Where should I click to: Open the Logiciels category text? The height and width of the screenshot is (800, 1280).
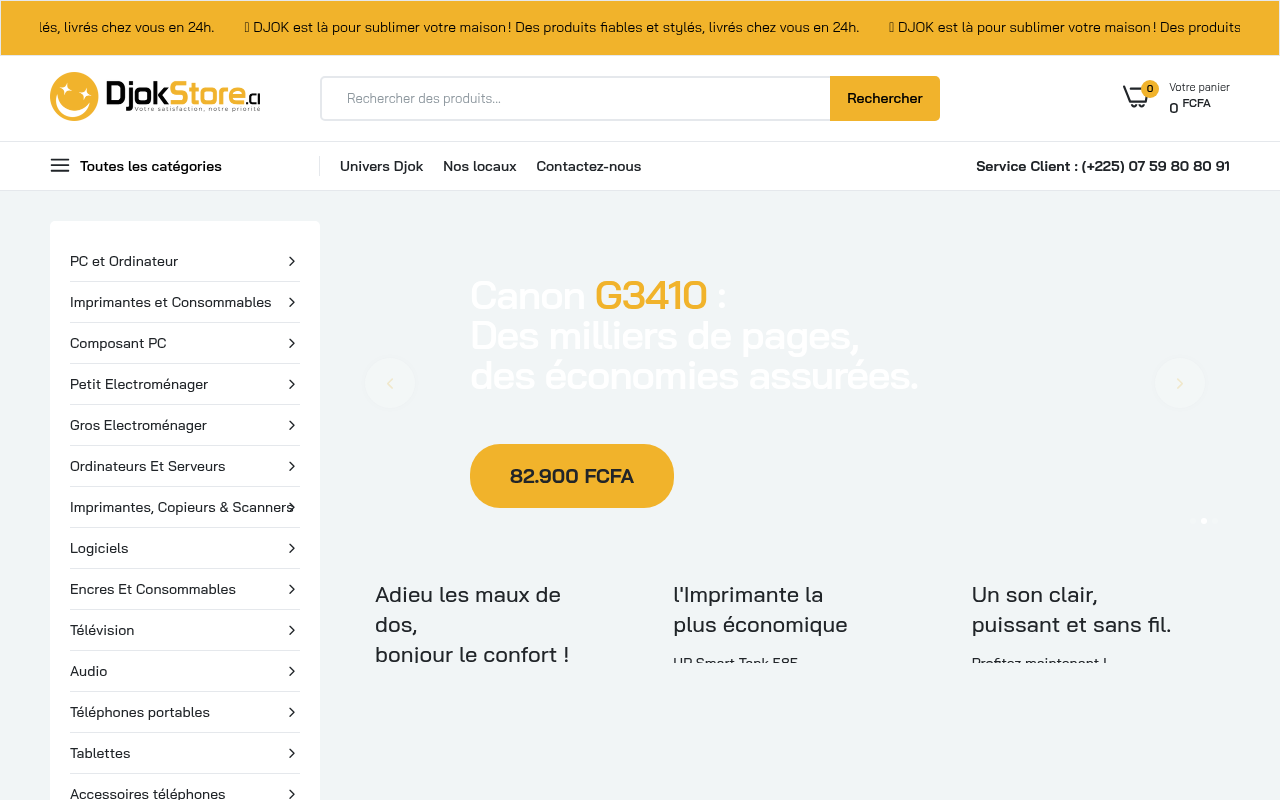tap(99, 548)
